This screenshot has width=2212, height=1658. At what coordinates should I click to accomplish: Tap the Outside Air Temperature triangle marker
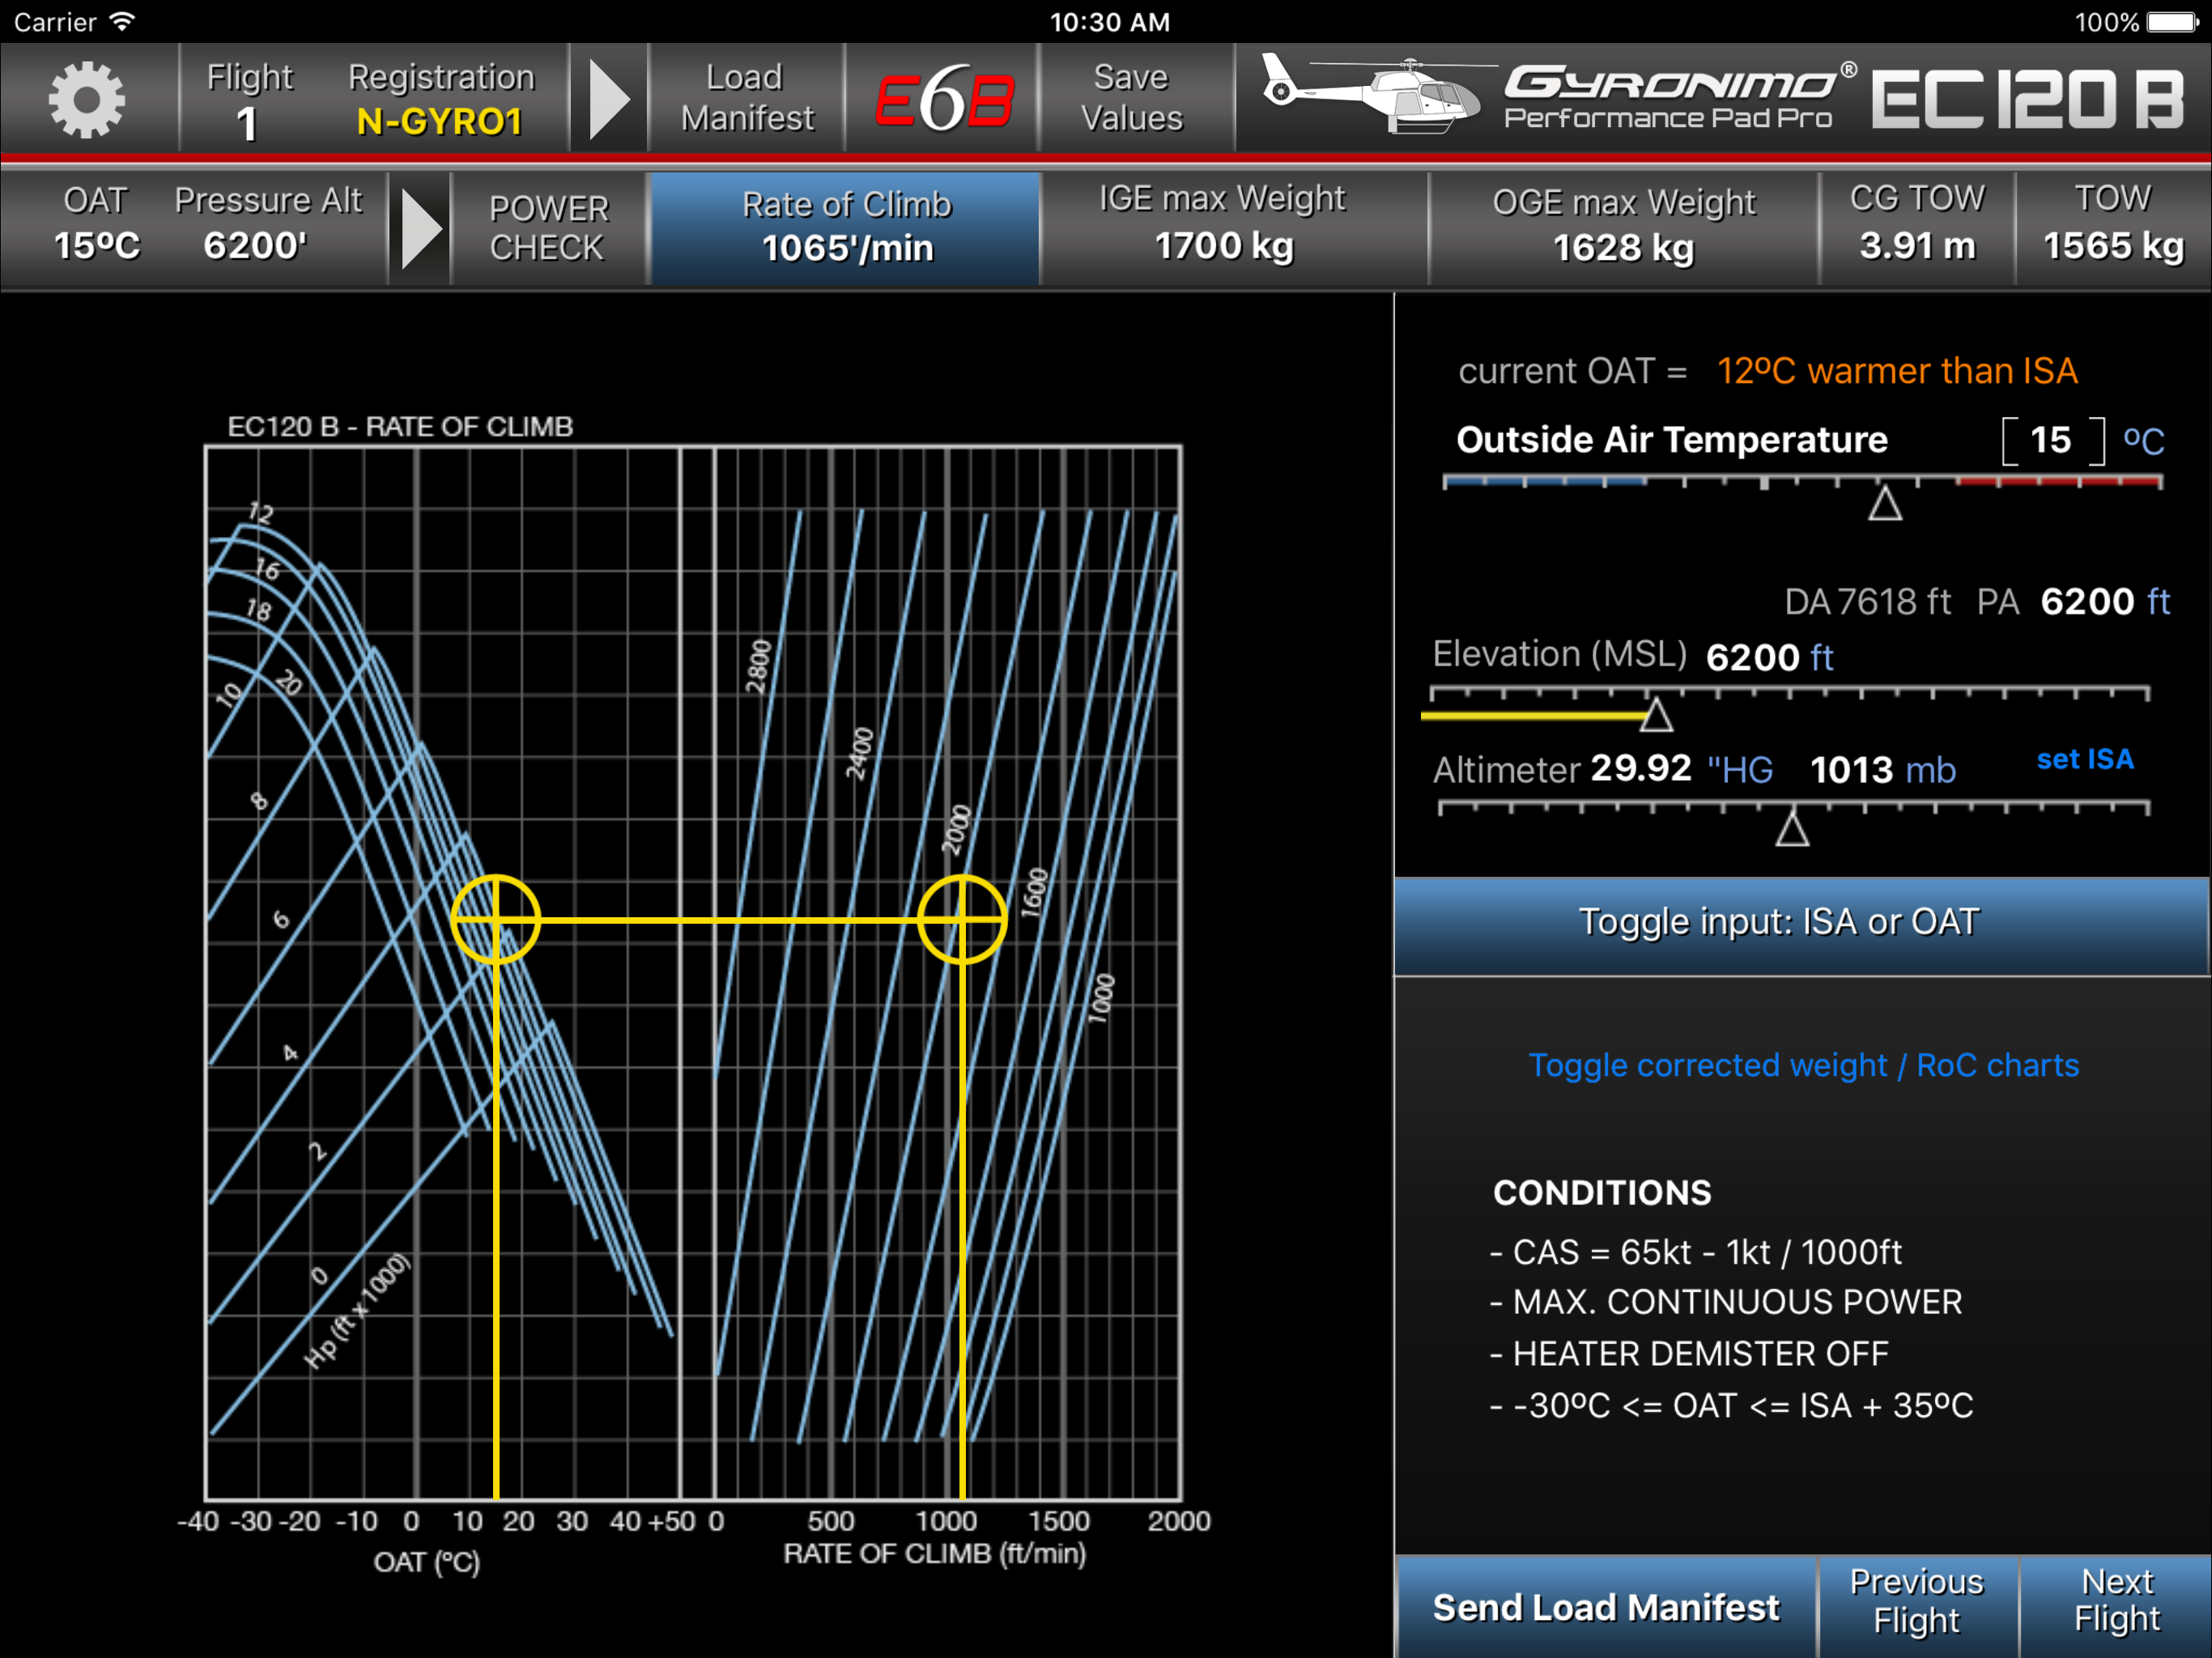(x=1885, y=504)
